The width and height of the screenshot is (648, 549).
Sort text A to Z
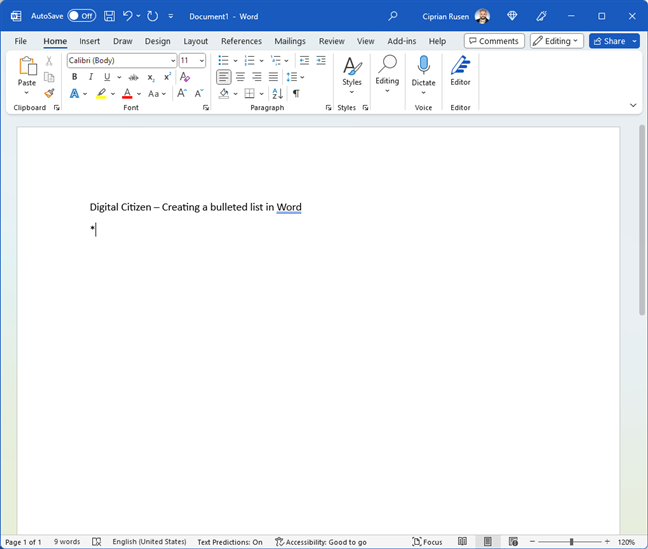pyautogui.click(x=278, y=94)
